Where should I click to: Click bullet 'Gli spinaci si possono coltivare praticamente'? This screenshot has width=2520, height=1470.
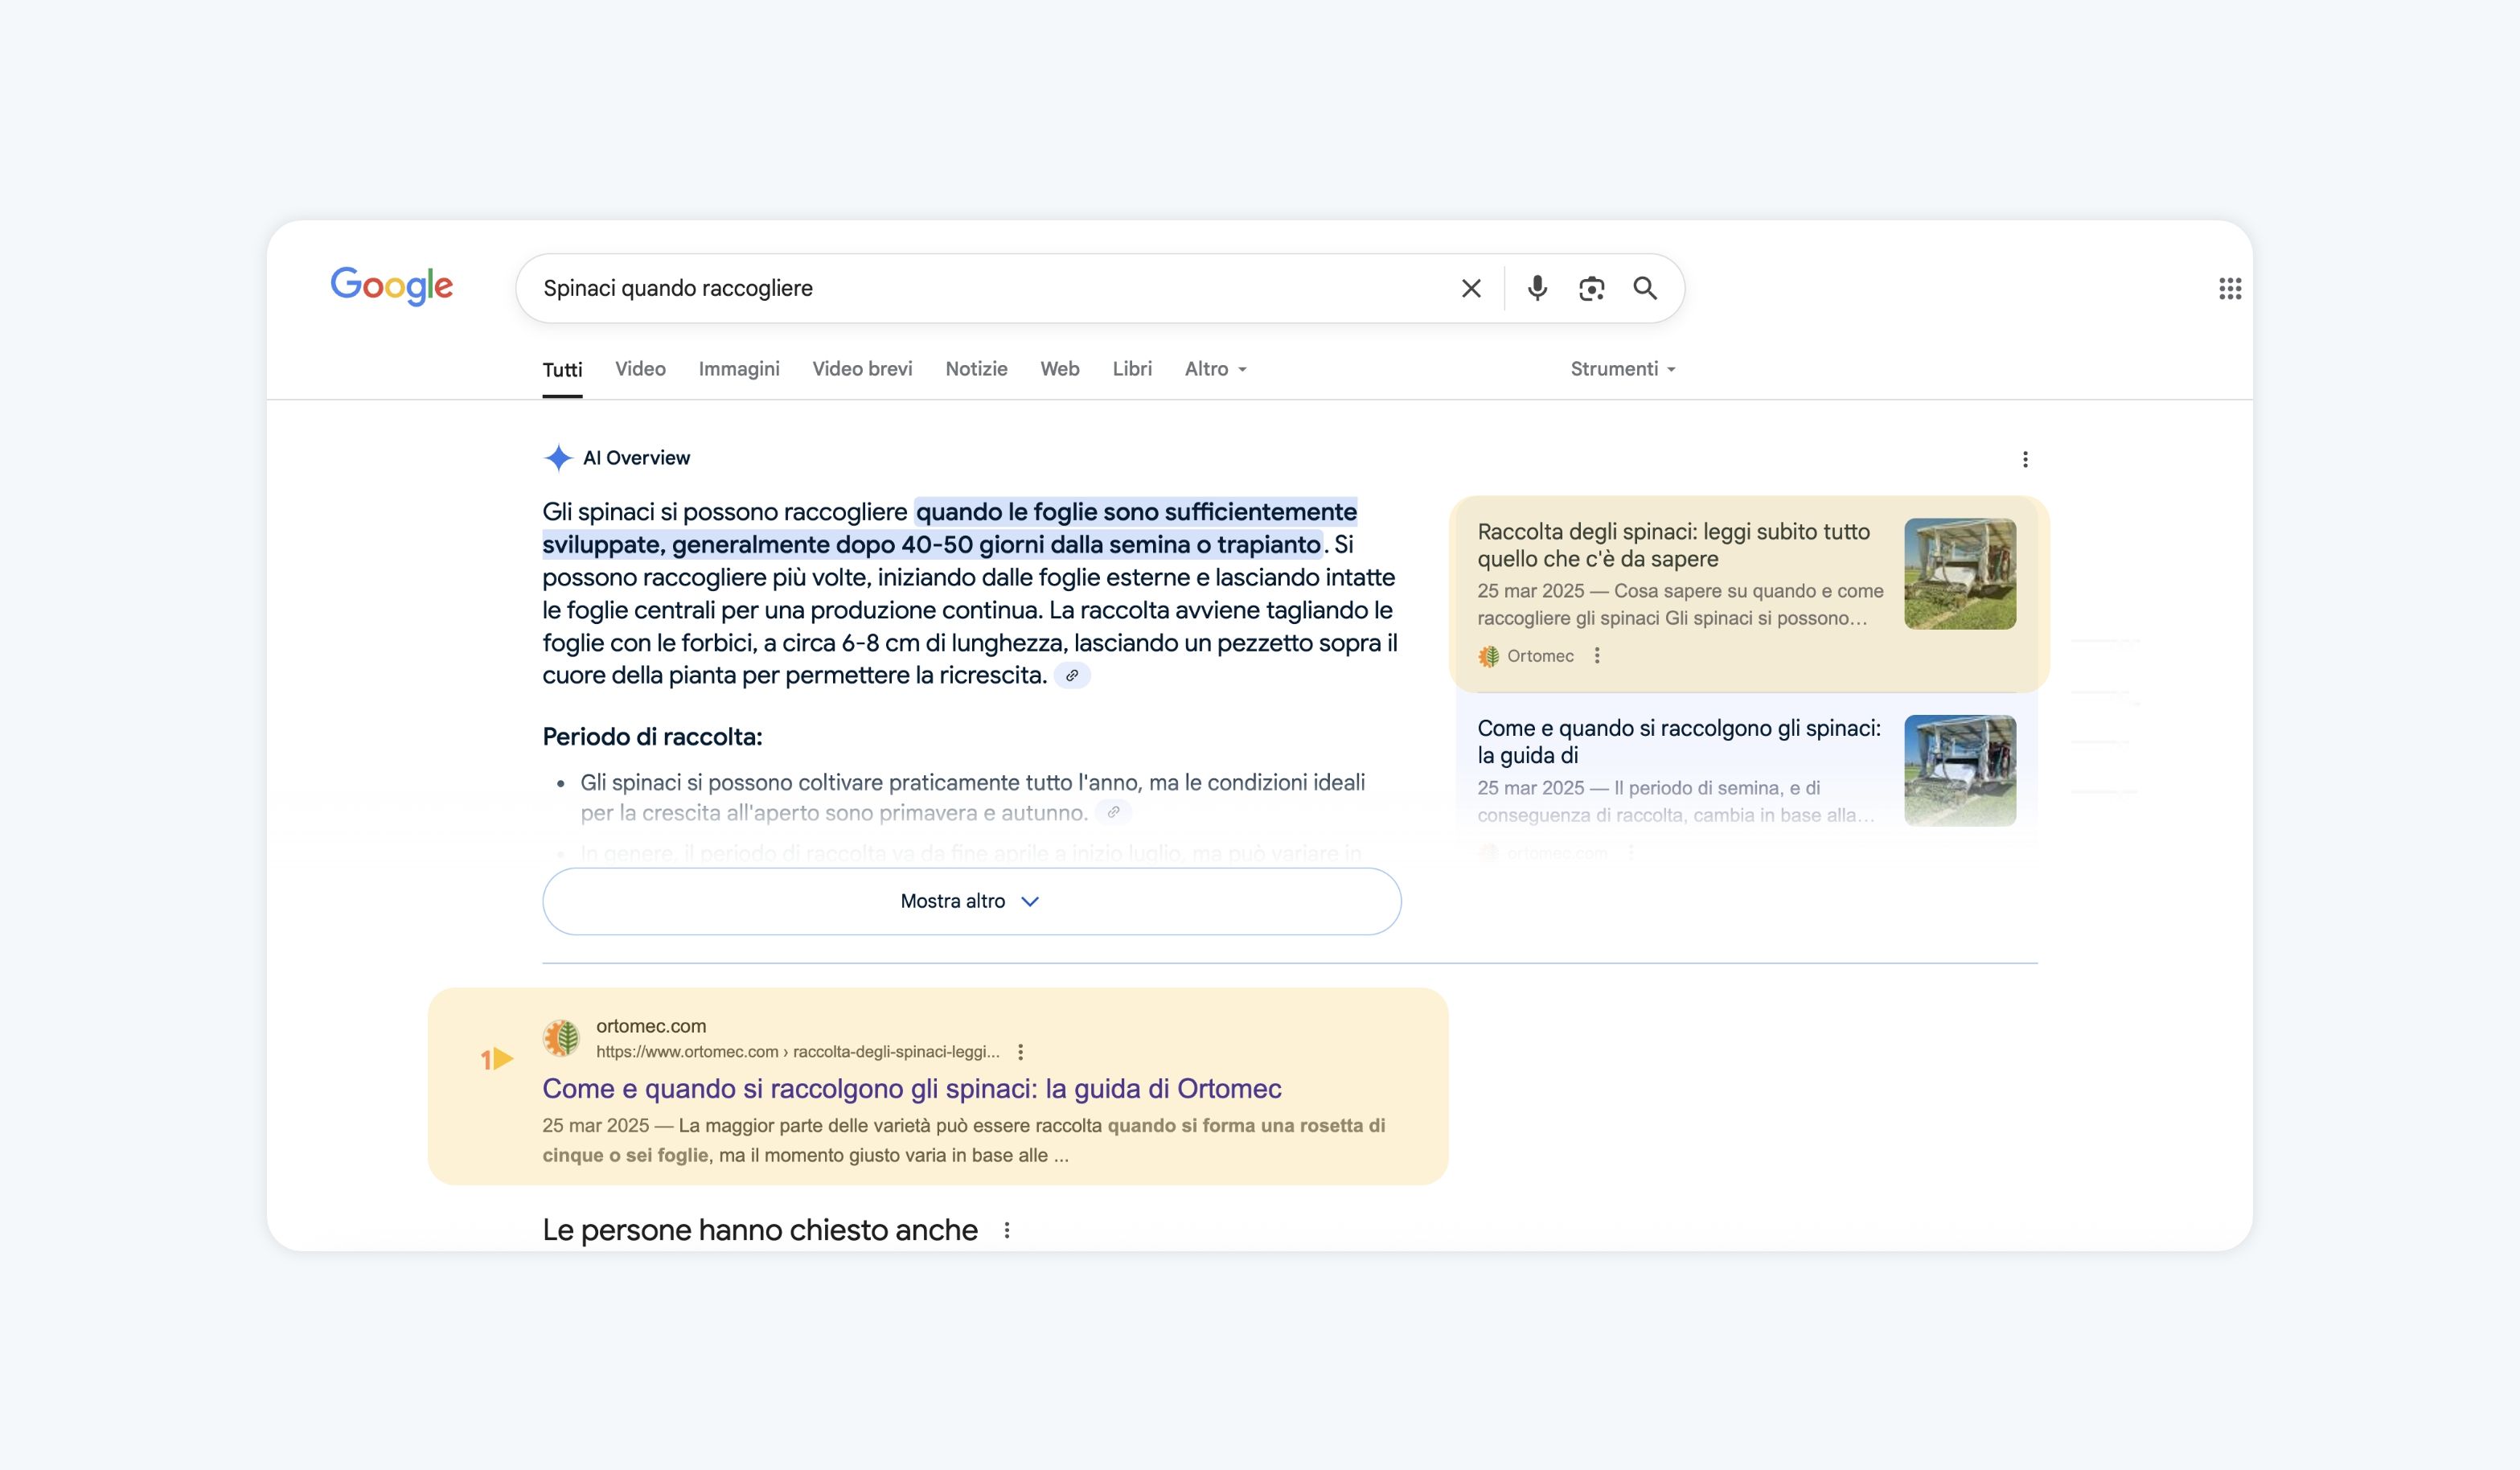pos(973,797)
